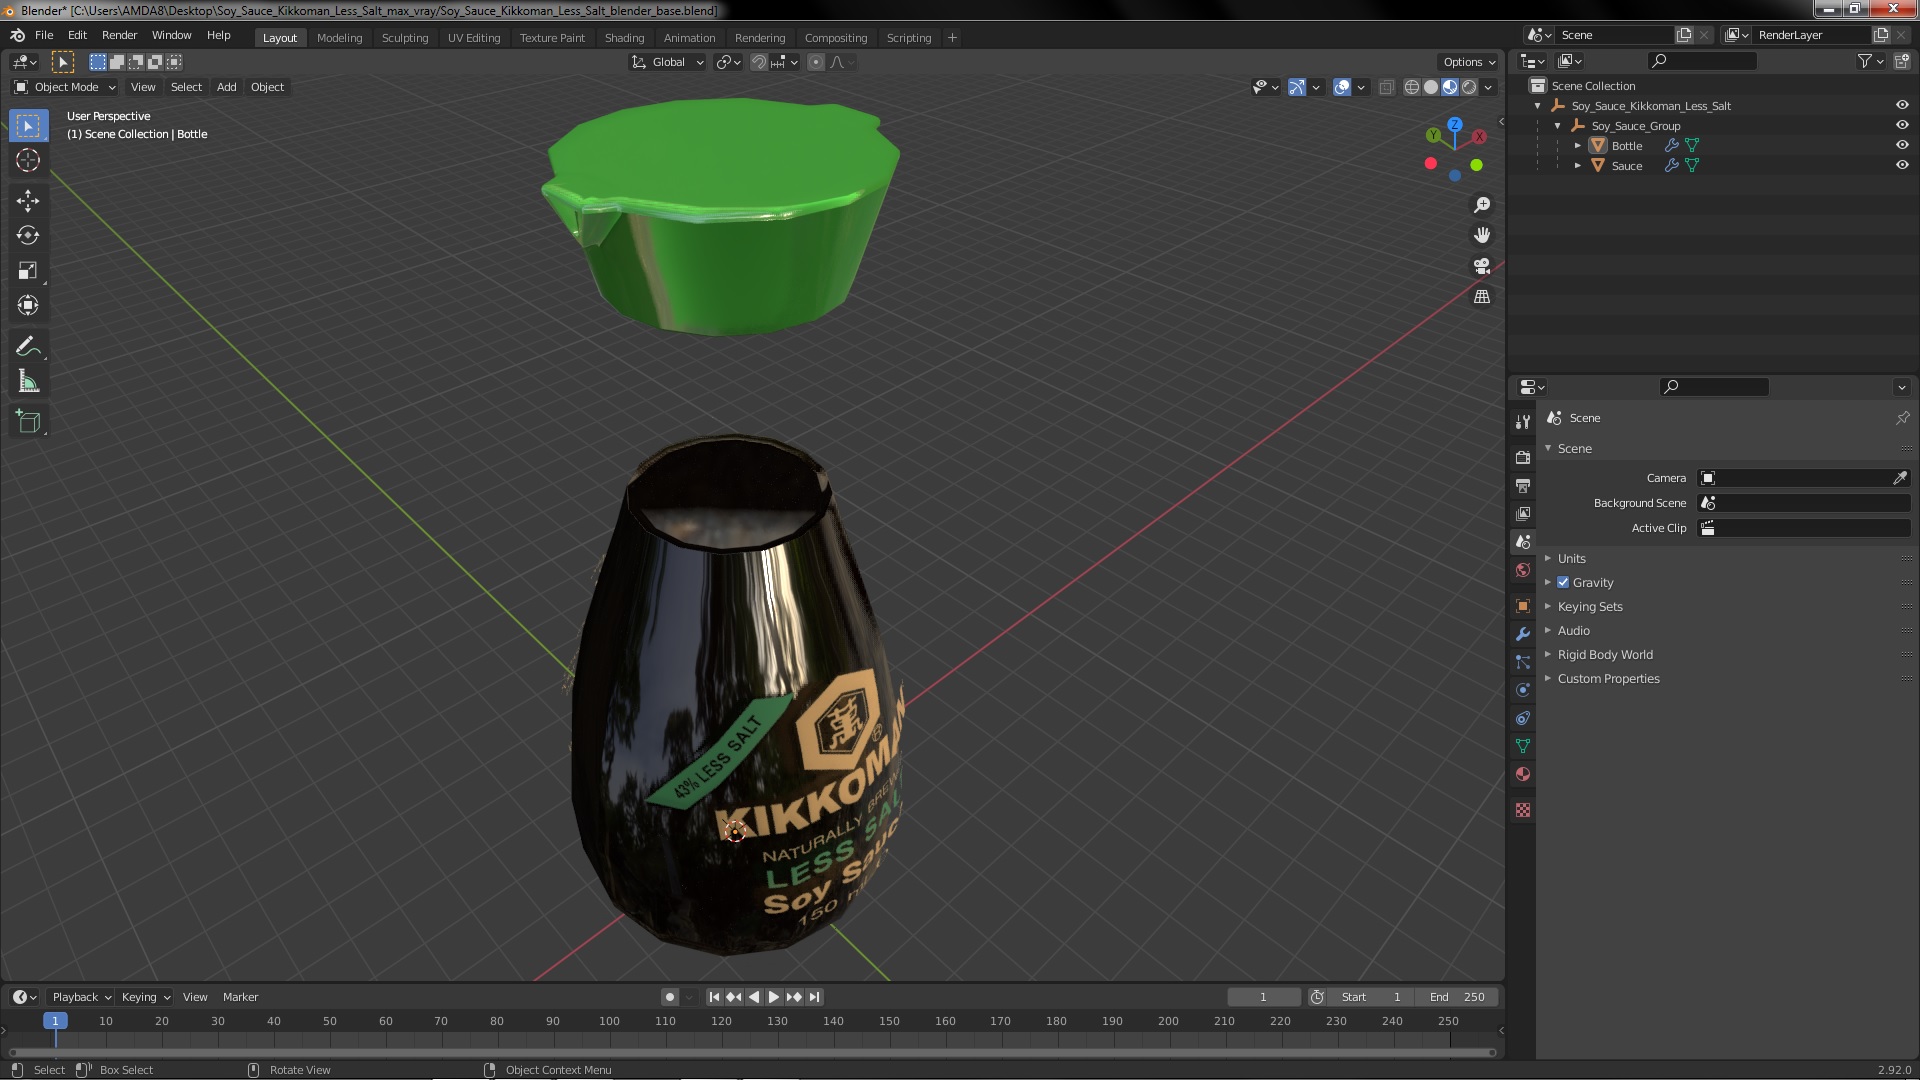
Task: Switch to the Shading workspace tab
Action: pos(624,38)
